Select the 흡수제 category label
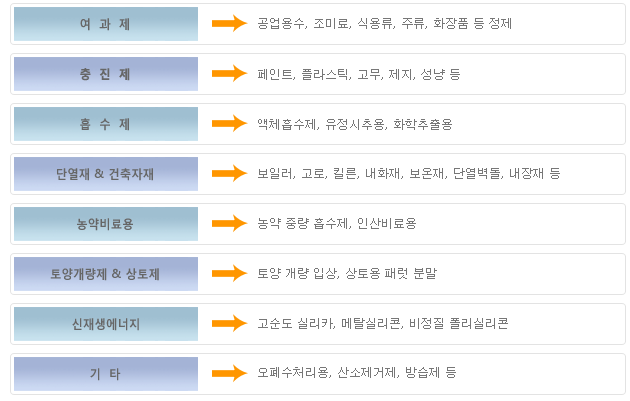Viewport: 630px width, 401px height. coord(106,124)
